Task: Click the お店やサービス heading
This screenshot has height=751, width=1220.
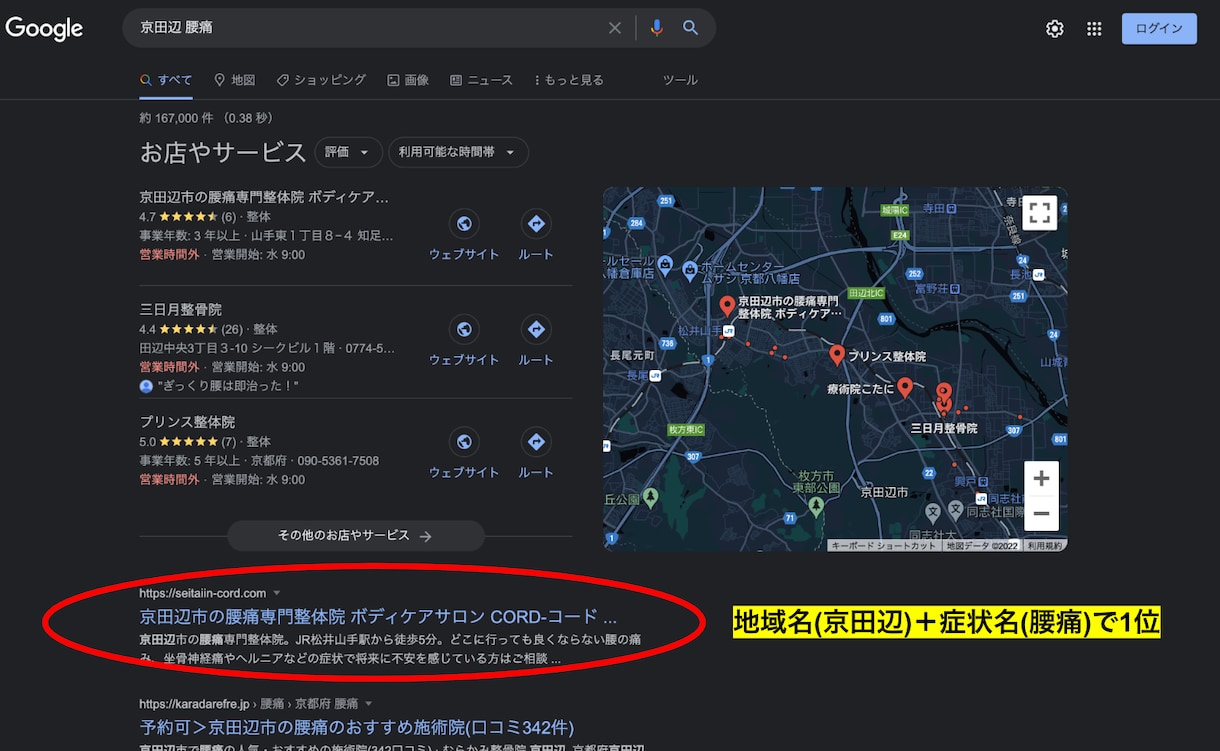Action: pyautogui.click(x=223, y=152)
